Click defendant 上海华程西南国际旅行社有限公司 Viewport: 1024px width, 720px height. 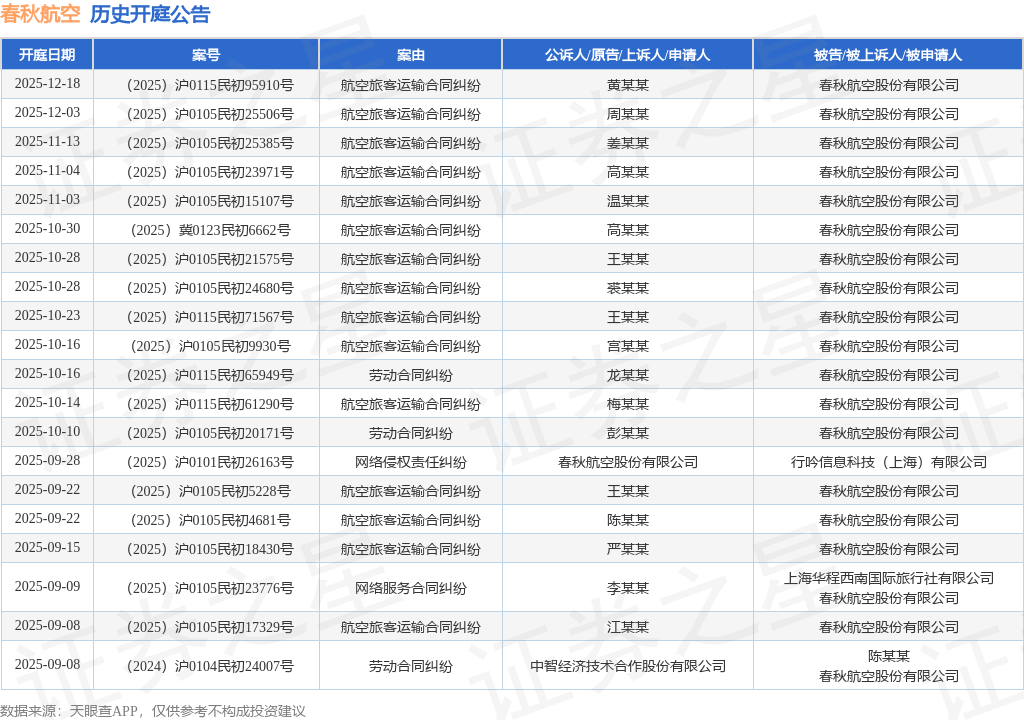[888, 578]
